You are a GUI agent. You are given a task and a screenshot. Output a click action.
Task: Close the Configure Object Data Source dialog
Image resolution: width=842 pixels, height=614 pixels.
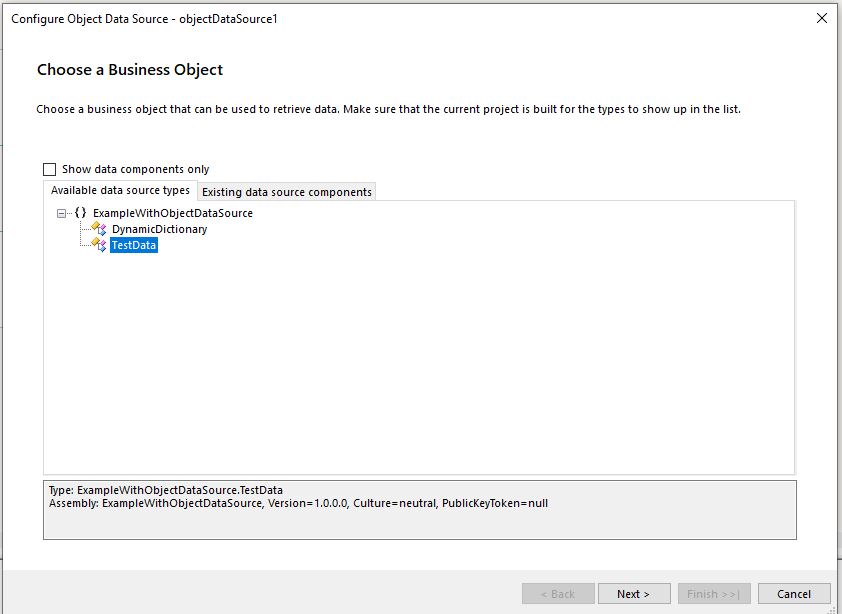[821, 18]
